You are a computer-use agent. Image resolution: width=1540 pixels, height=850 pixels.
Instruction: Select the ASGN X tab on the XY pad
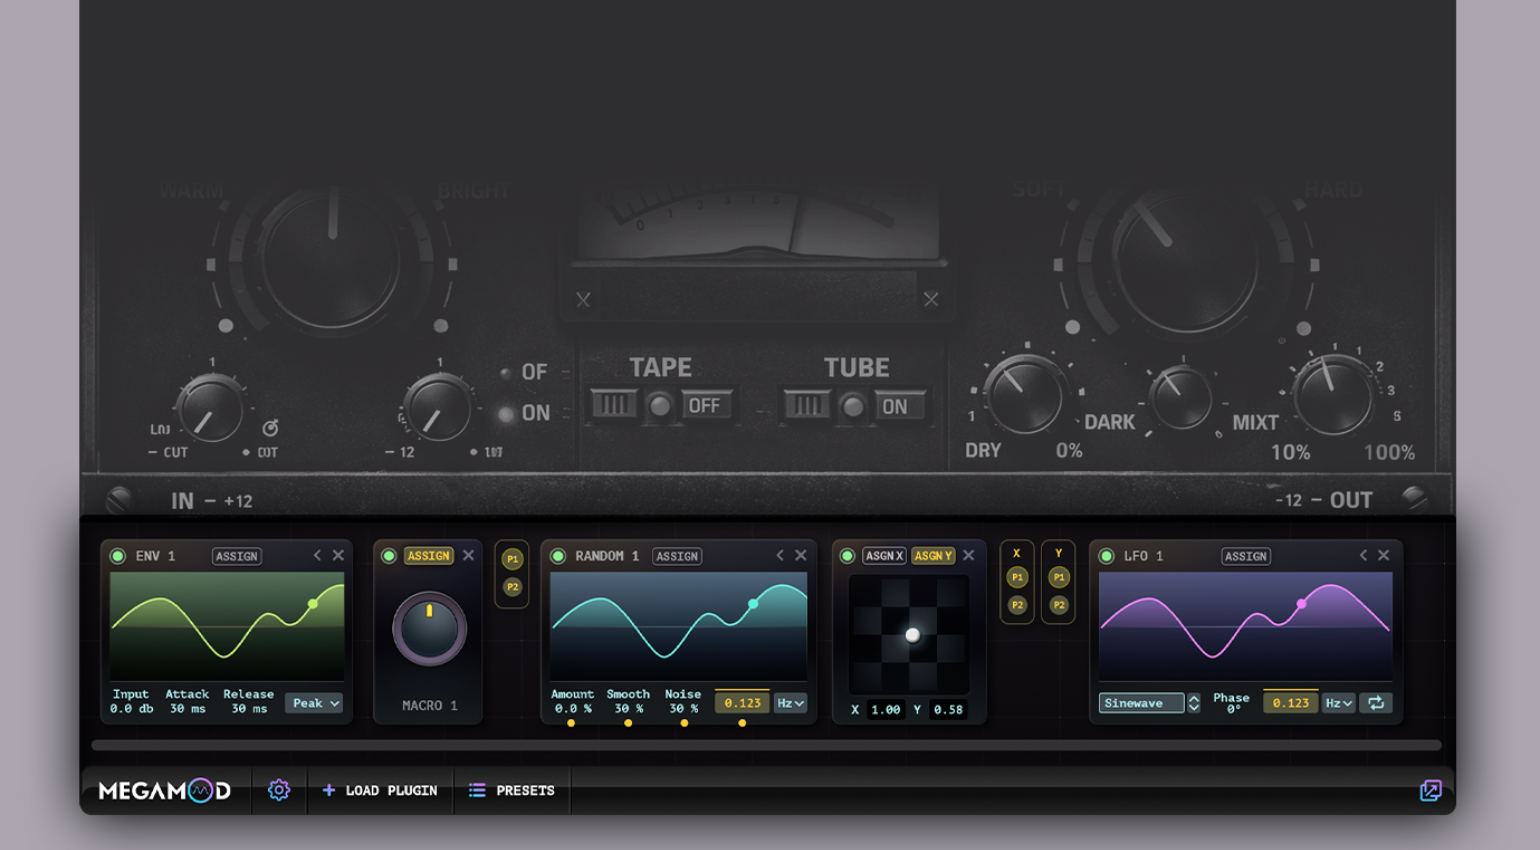click(884, 556)
